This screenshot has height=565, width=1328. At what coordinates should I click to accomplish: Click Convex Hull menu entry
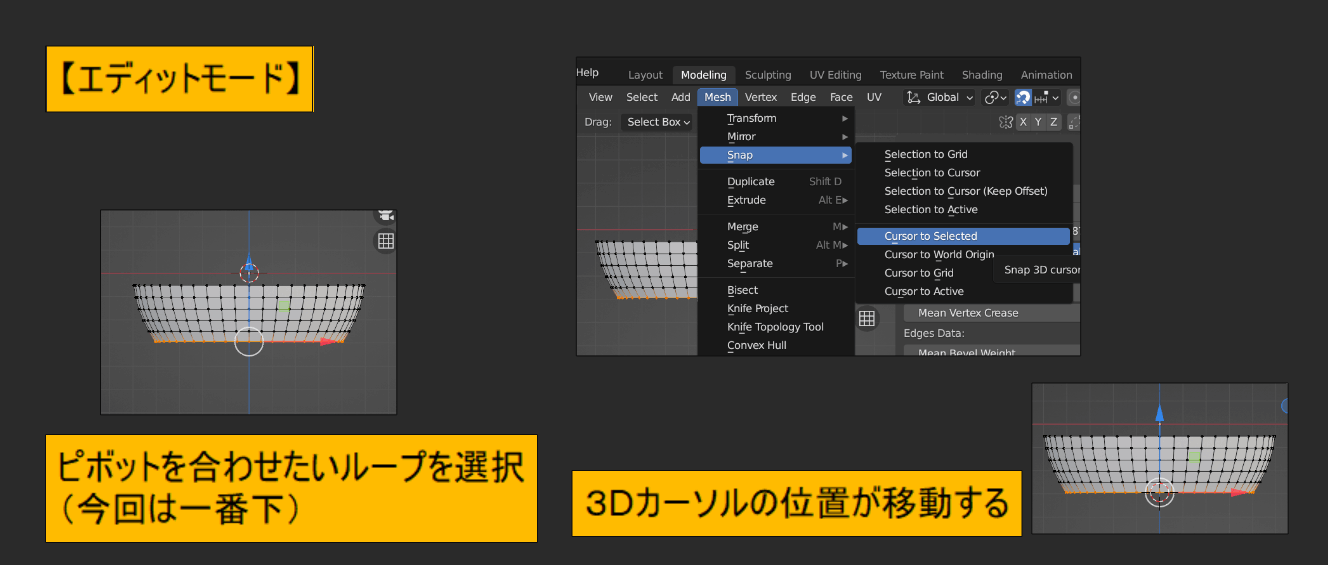pos(775,345)
